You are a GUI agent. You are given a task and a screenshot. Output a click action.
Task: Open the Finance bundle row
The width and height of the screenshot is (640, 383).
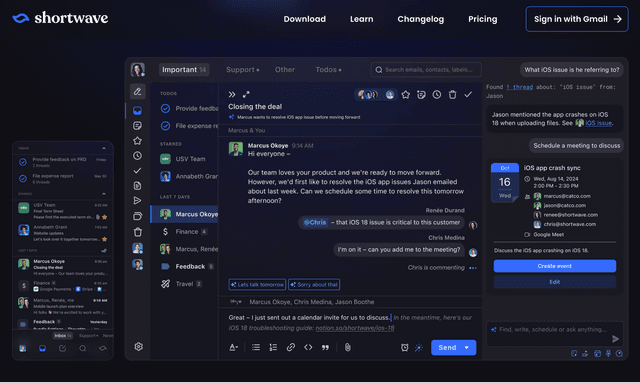pos(185,232)
